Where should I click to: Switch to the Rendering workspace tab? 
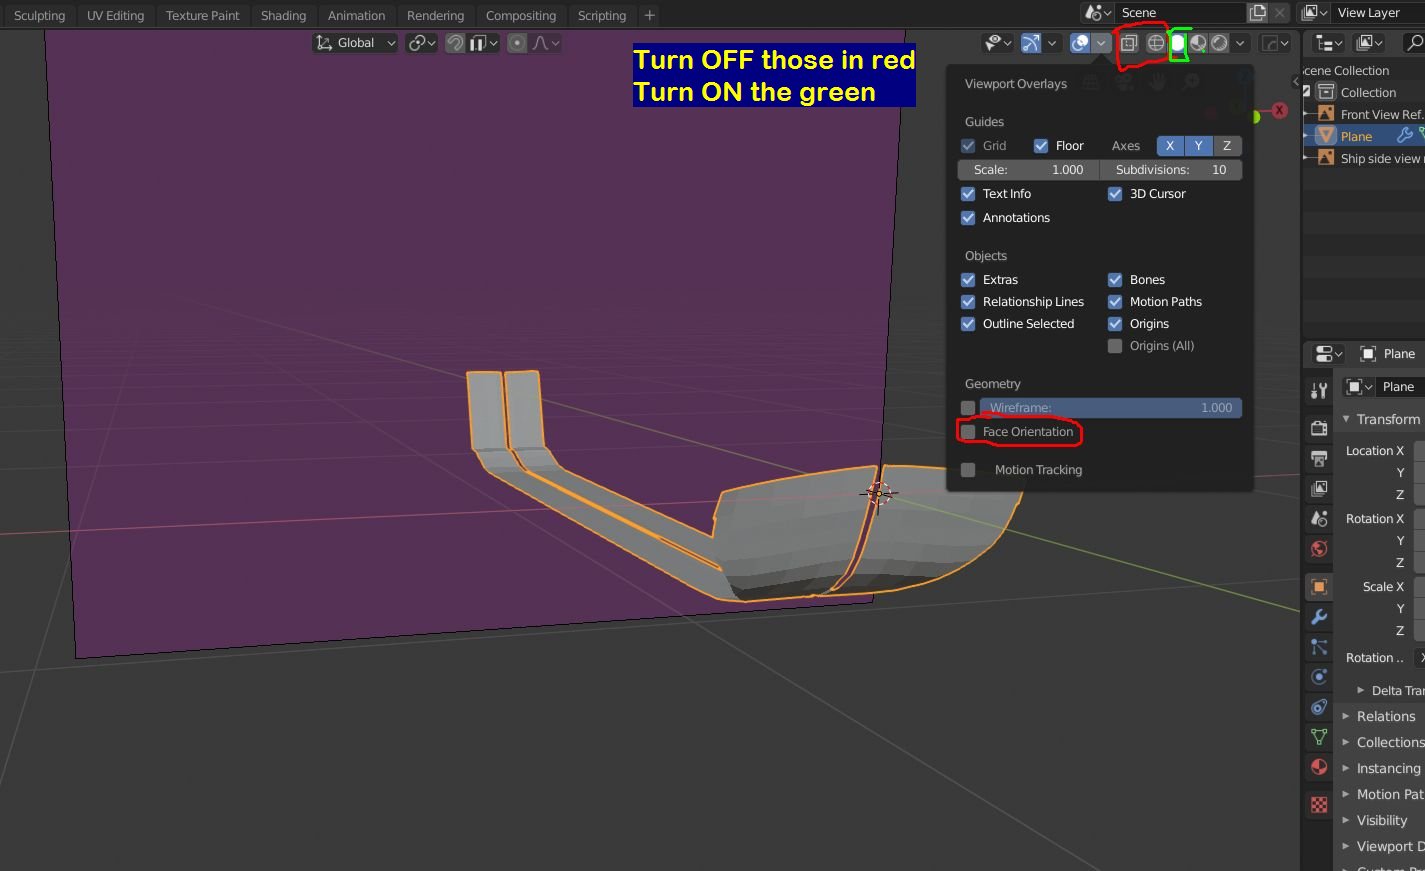(x=435, y=15)
